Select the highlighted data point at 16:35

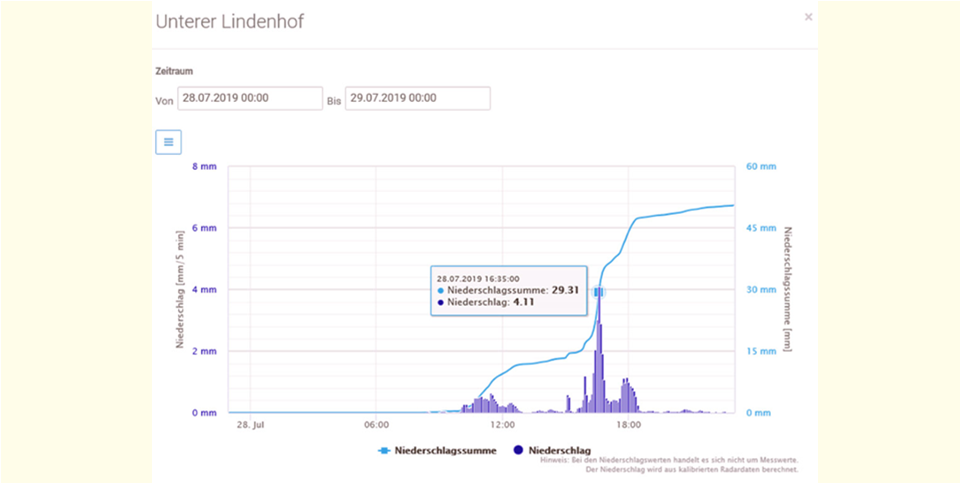[x=599, y=292]
